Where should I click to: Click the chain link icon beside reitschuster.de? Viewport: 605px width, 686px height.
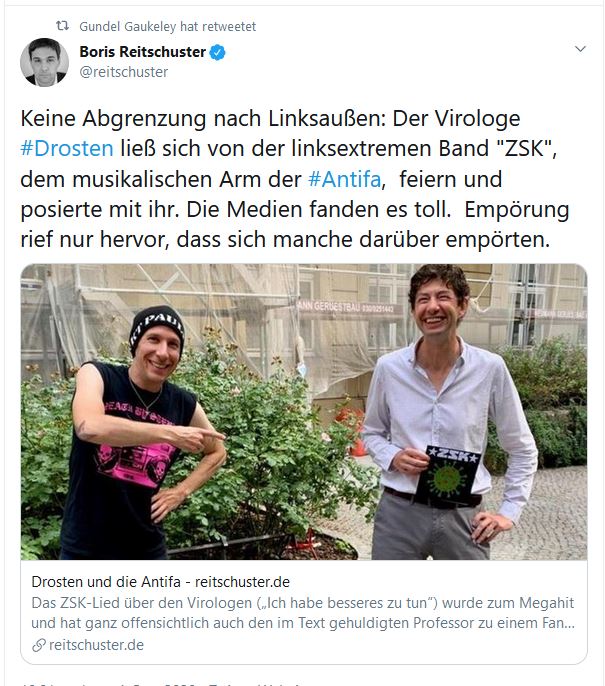coord(38,645)
